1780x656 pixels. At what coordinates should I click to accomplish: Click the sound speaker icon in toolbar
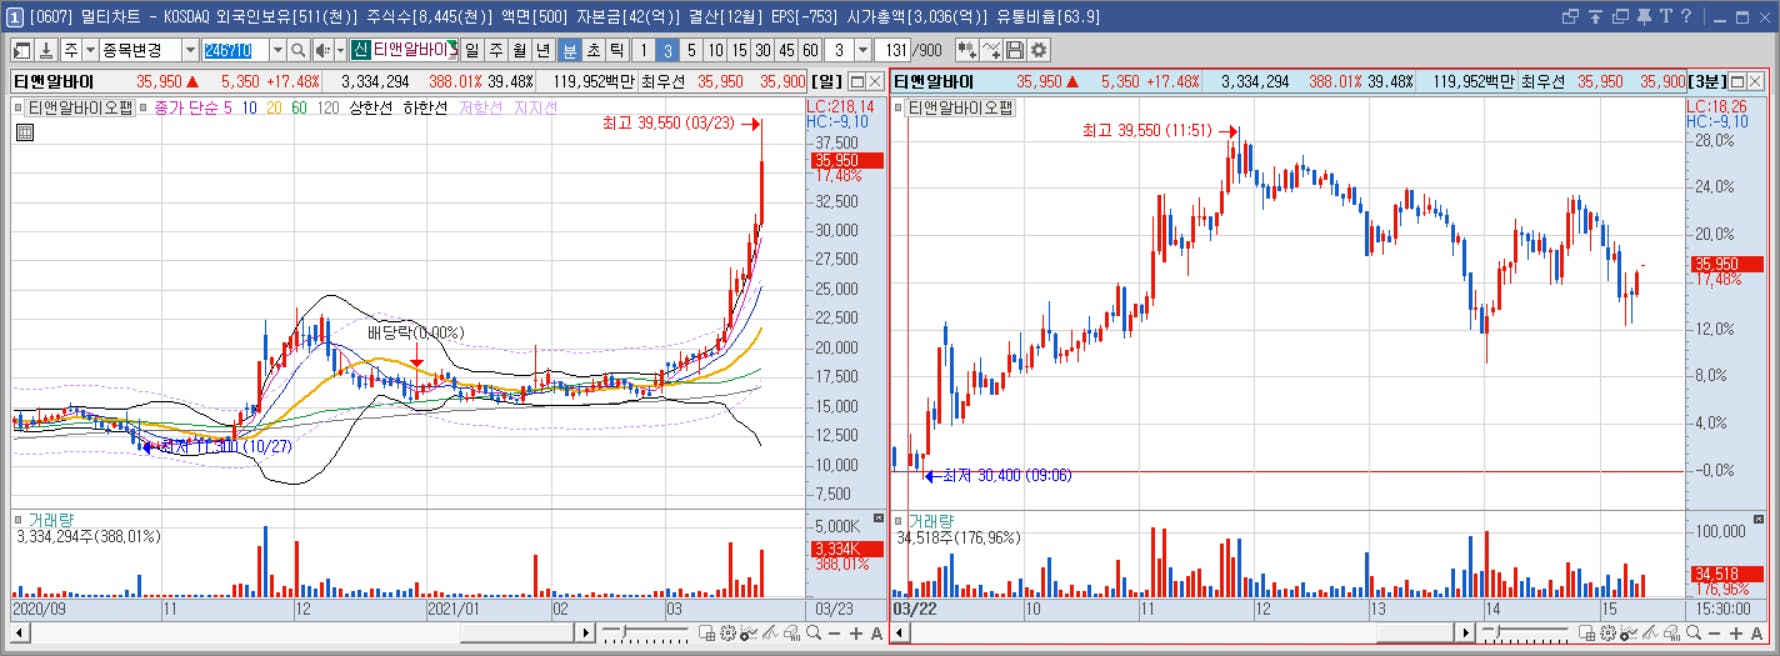coord(323,50)
